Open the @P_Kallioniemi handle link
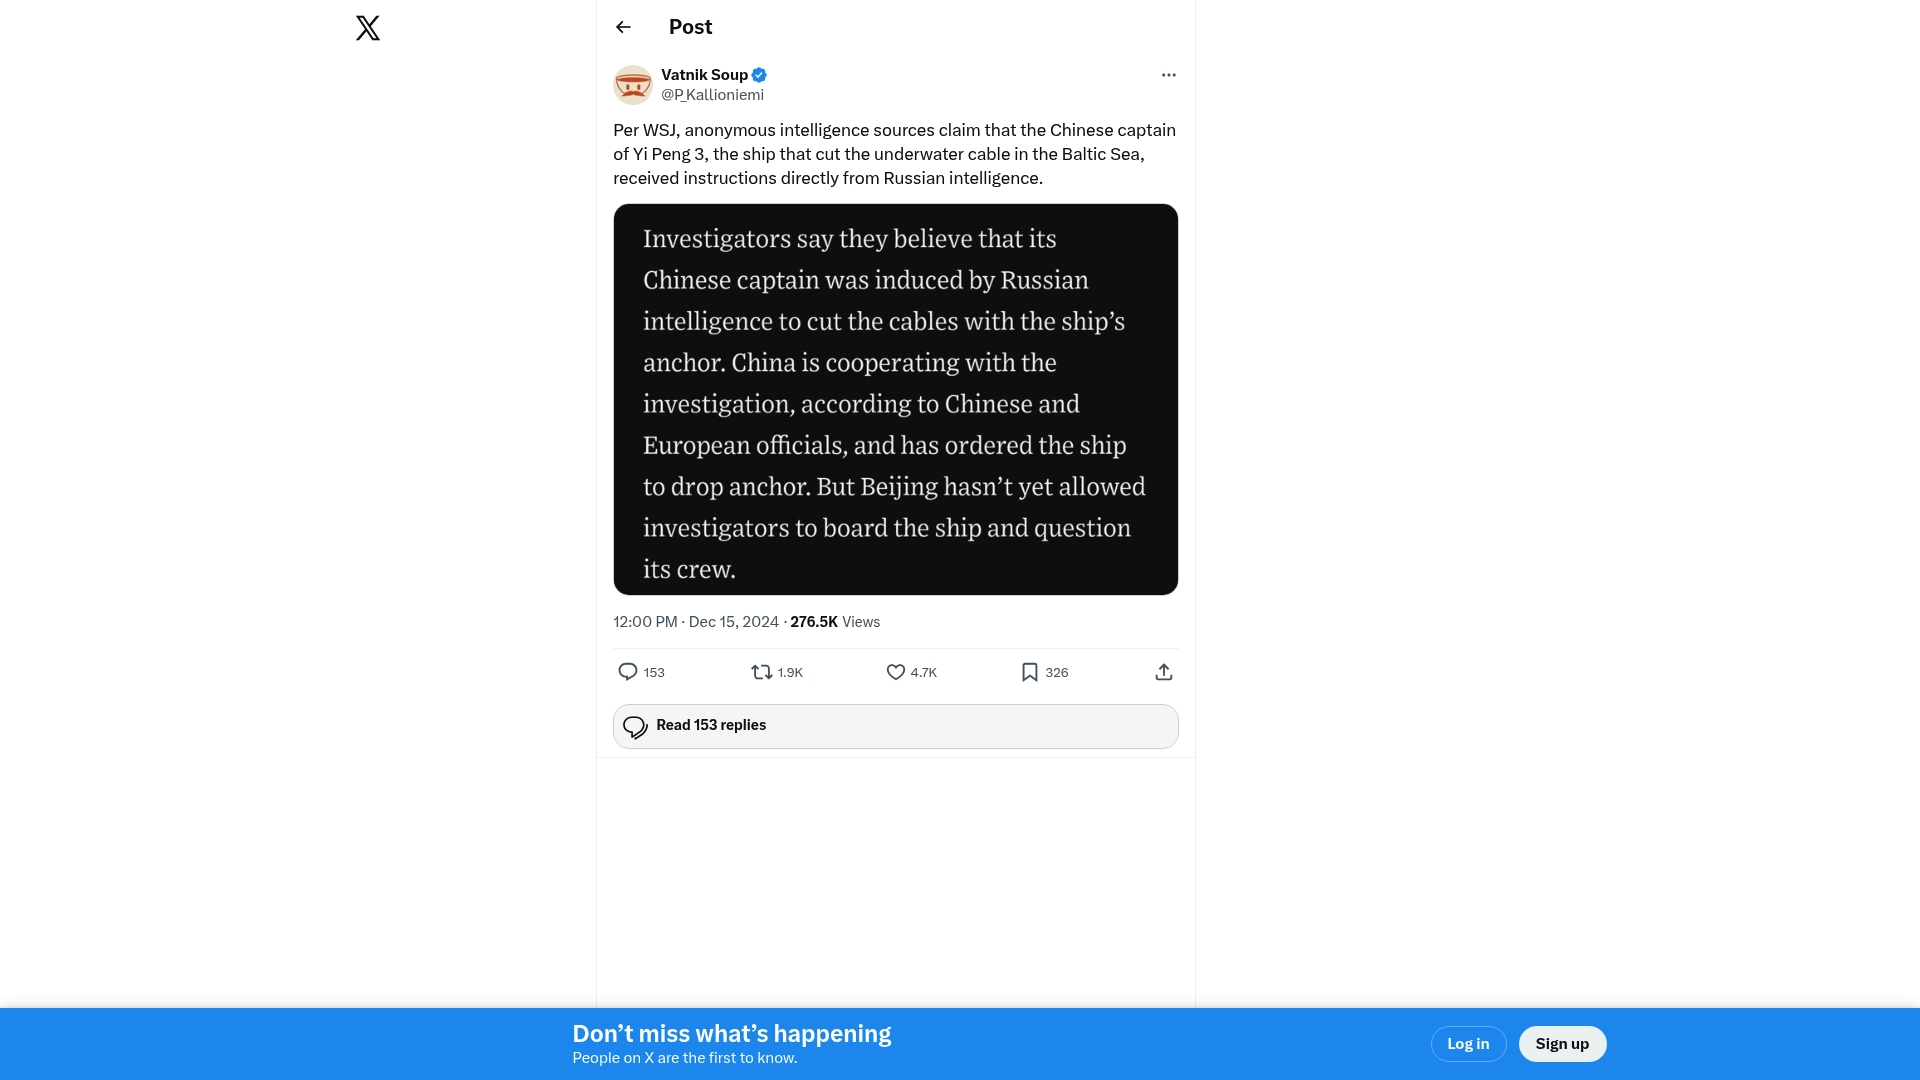The image size is (1920, 1080). coord(712,95)
